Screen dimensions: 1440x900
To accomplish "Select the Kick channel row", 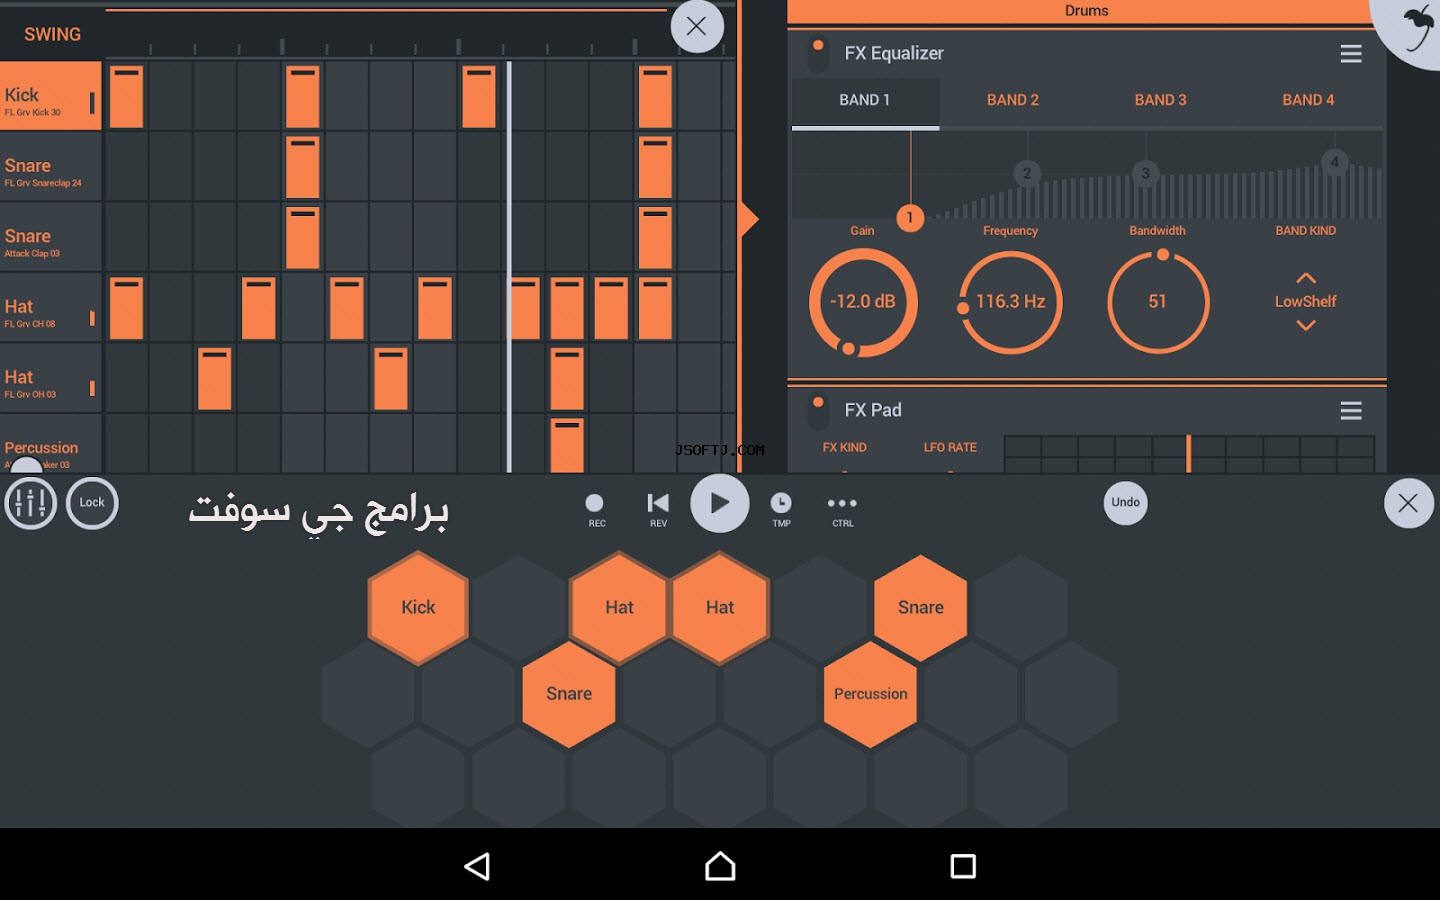I will [50, 97].
